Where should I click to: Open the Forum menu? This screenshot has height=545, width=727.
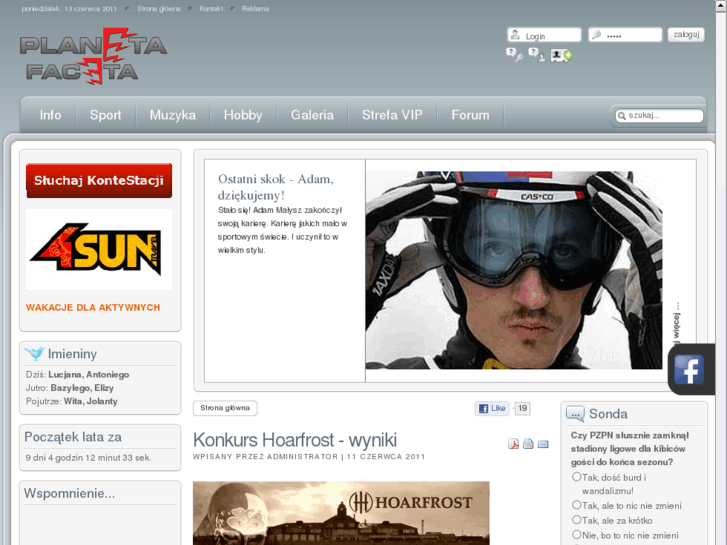point(470,115)
